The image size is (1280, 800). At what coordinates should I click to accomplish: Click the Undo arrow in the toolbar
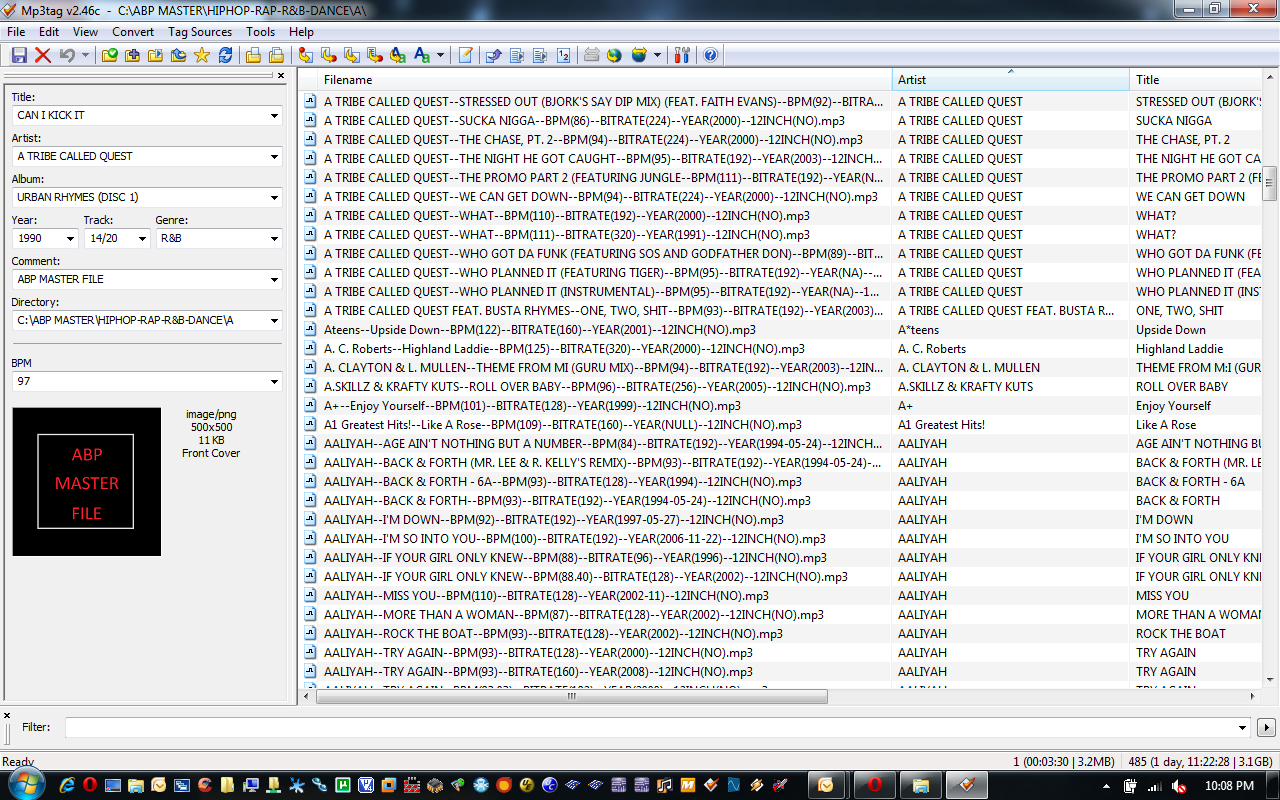click(67, 55)
